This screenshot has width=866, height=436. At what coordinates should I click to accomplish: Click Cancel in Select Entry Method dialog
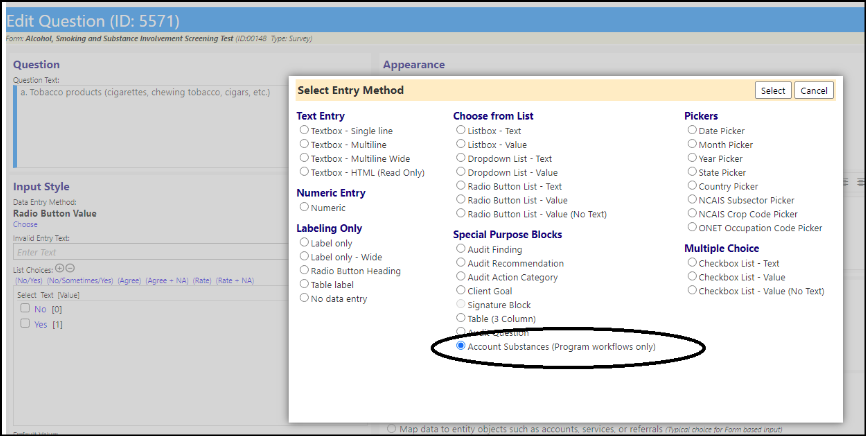[814, 91]
